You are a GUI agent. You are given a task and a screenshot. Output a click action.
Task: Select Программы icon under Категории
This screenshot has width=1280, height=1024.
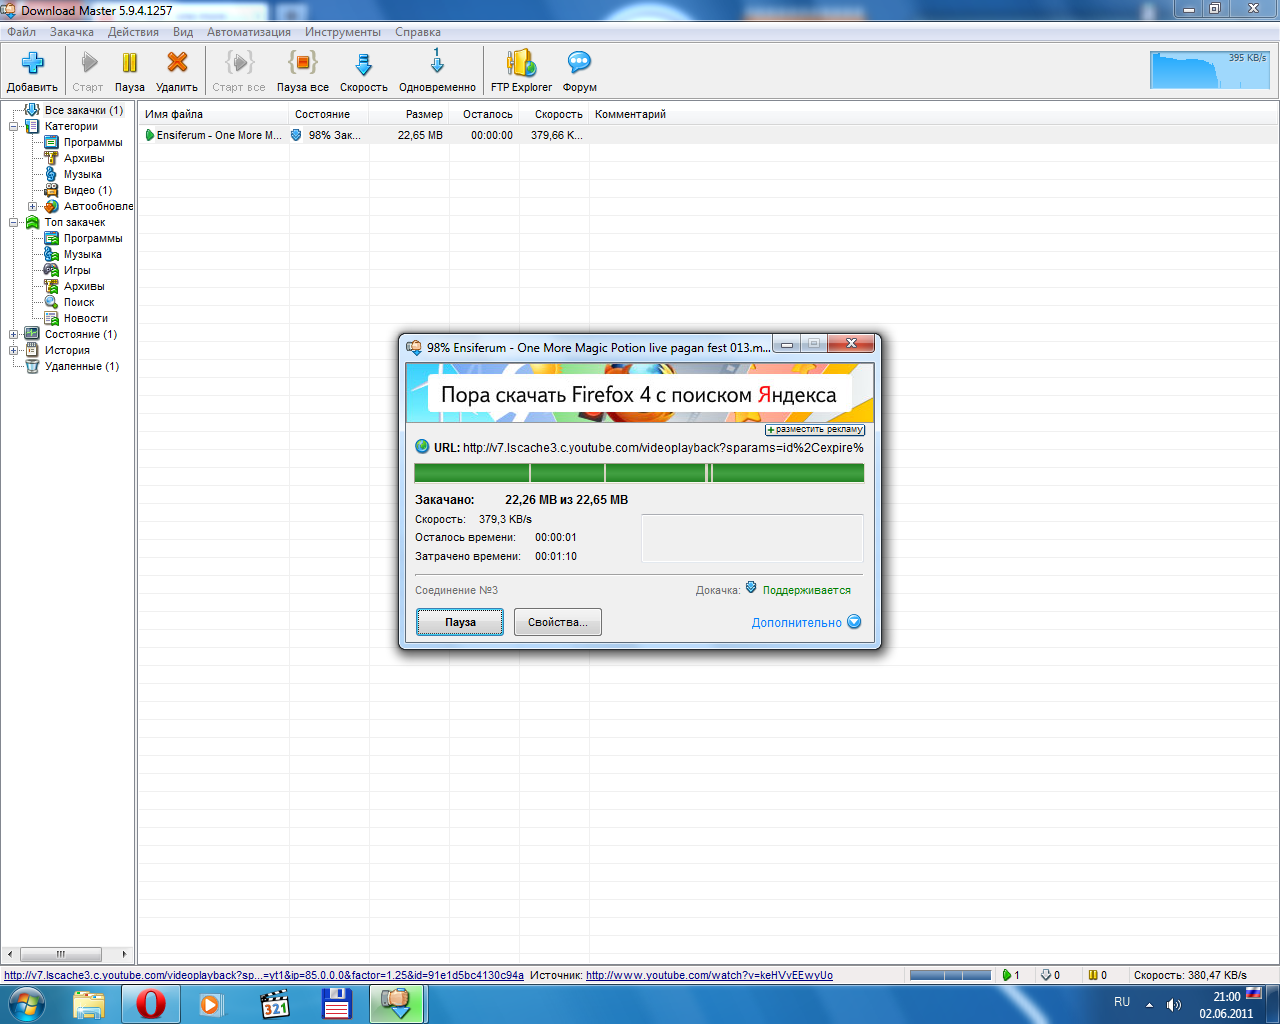[51, 142]
